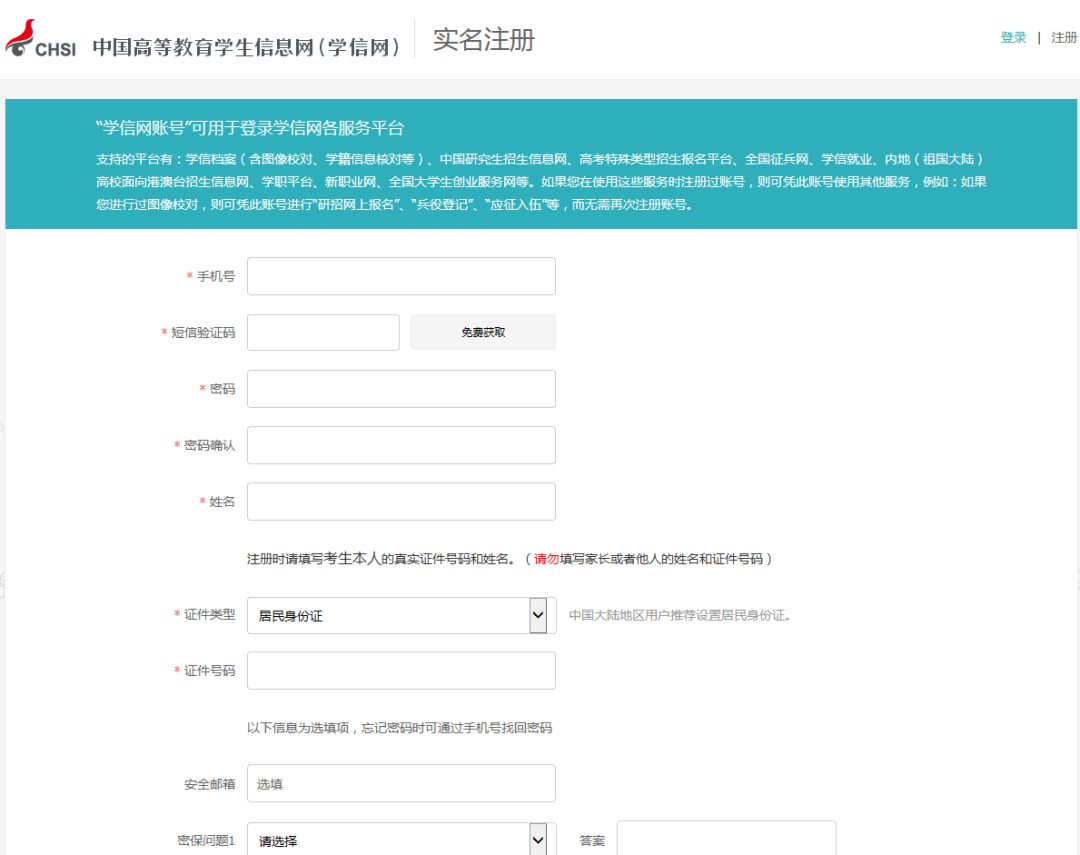Click the arrow of 密保问题1 dropdown
The image size is (1080, 855).
click(x=538, y=840)
